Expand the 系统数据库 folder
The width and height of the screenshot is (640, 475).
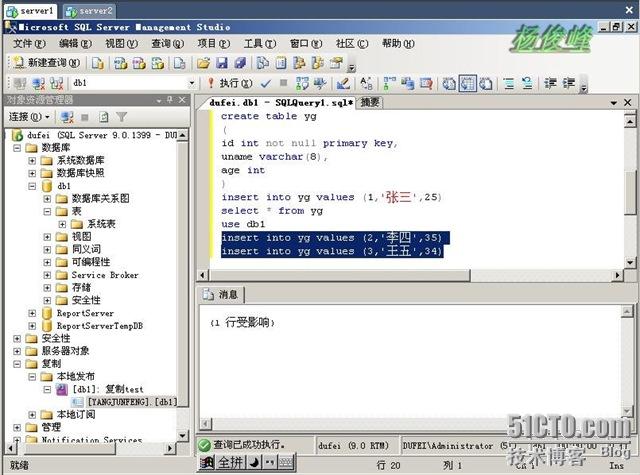32,161
